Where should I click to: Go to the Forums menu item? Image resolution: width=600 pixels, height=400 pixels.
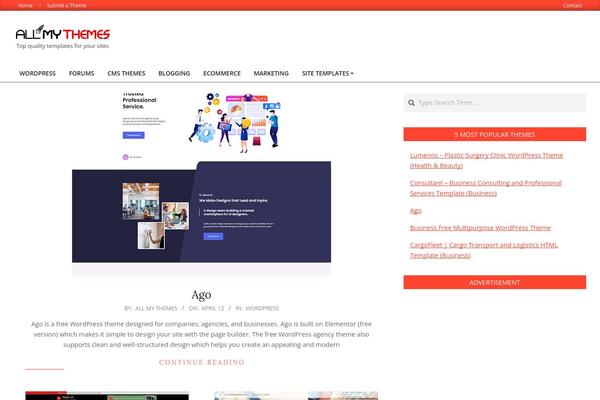pos(82,73)
